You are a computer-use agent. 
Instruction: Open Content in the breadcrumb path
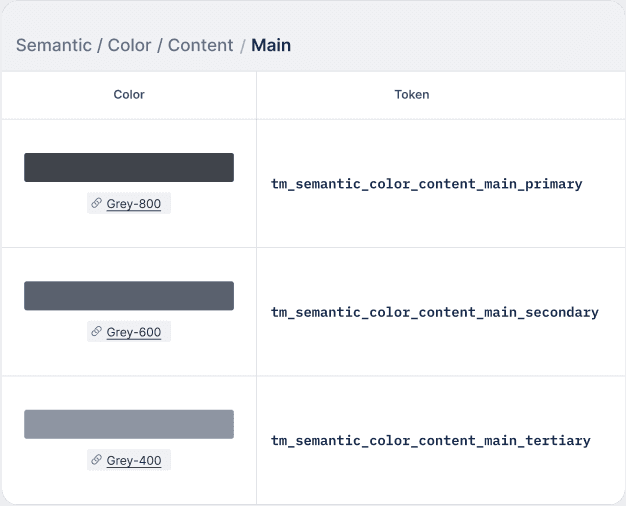(200, 45)
